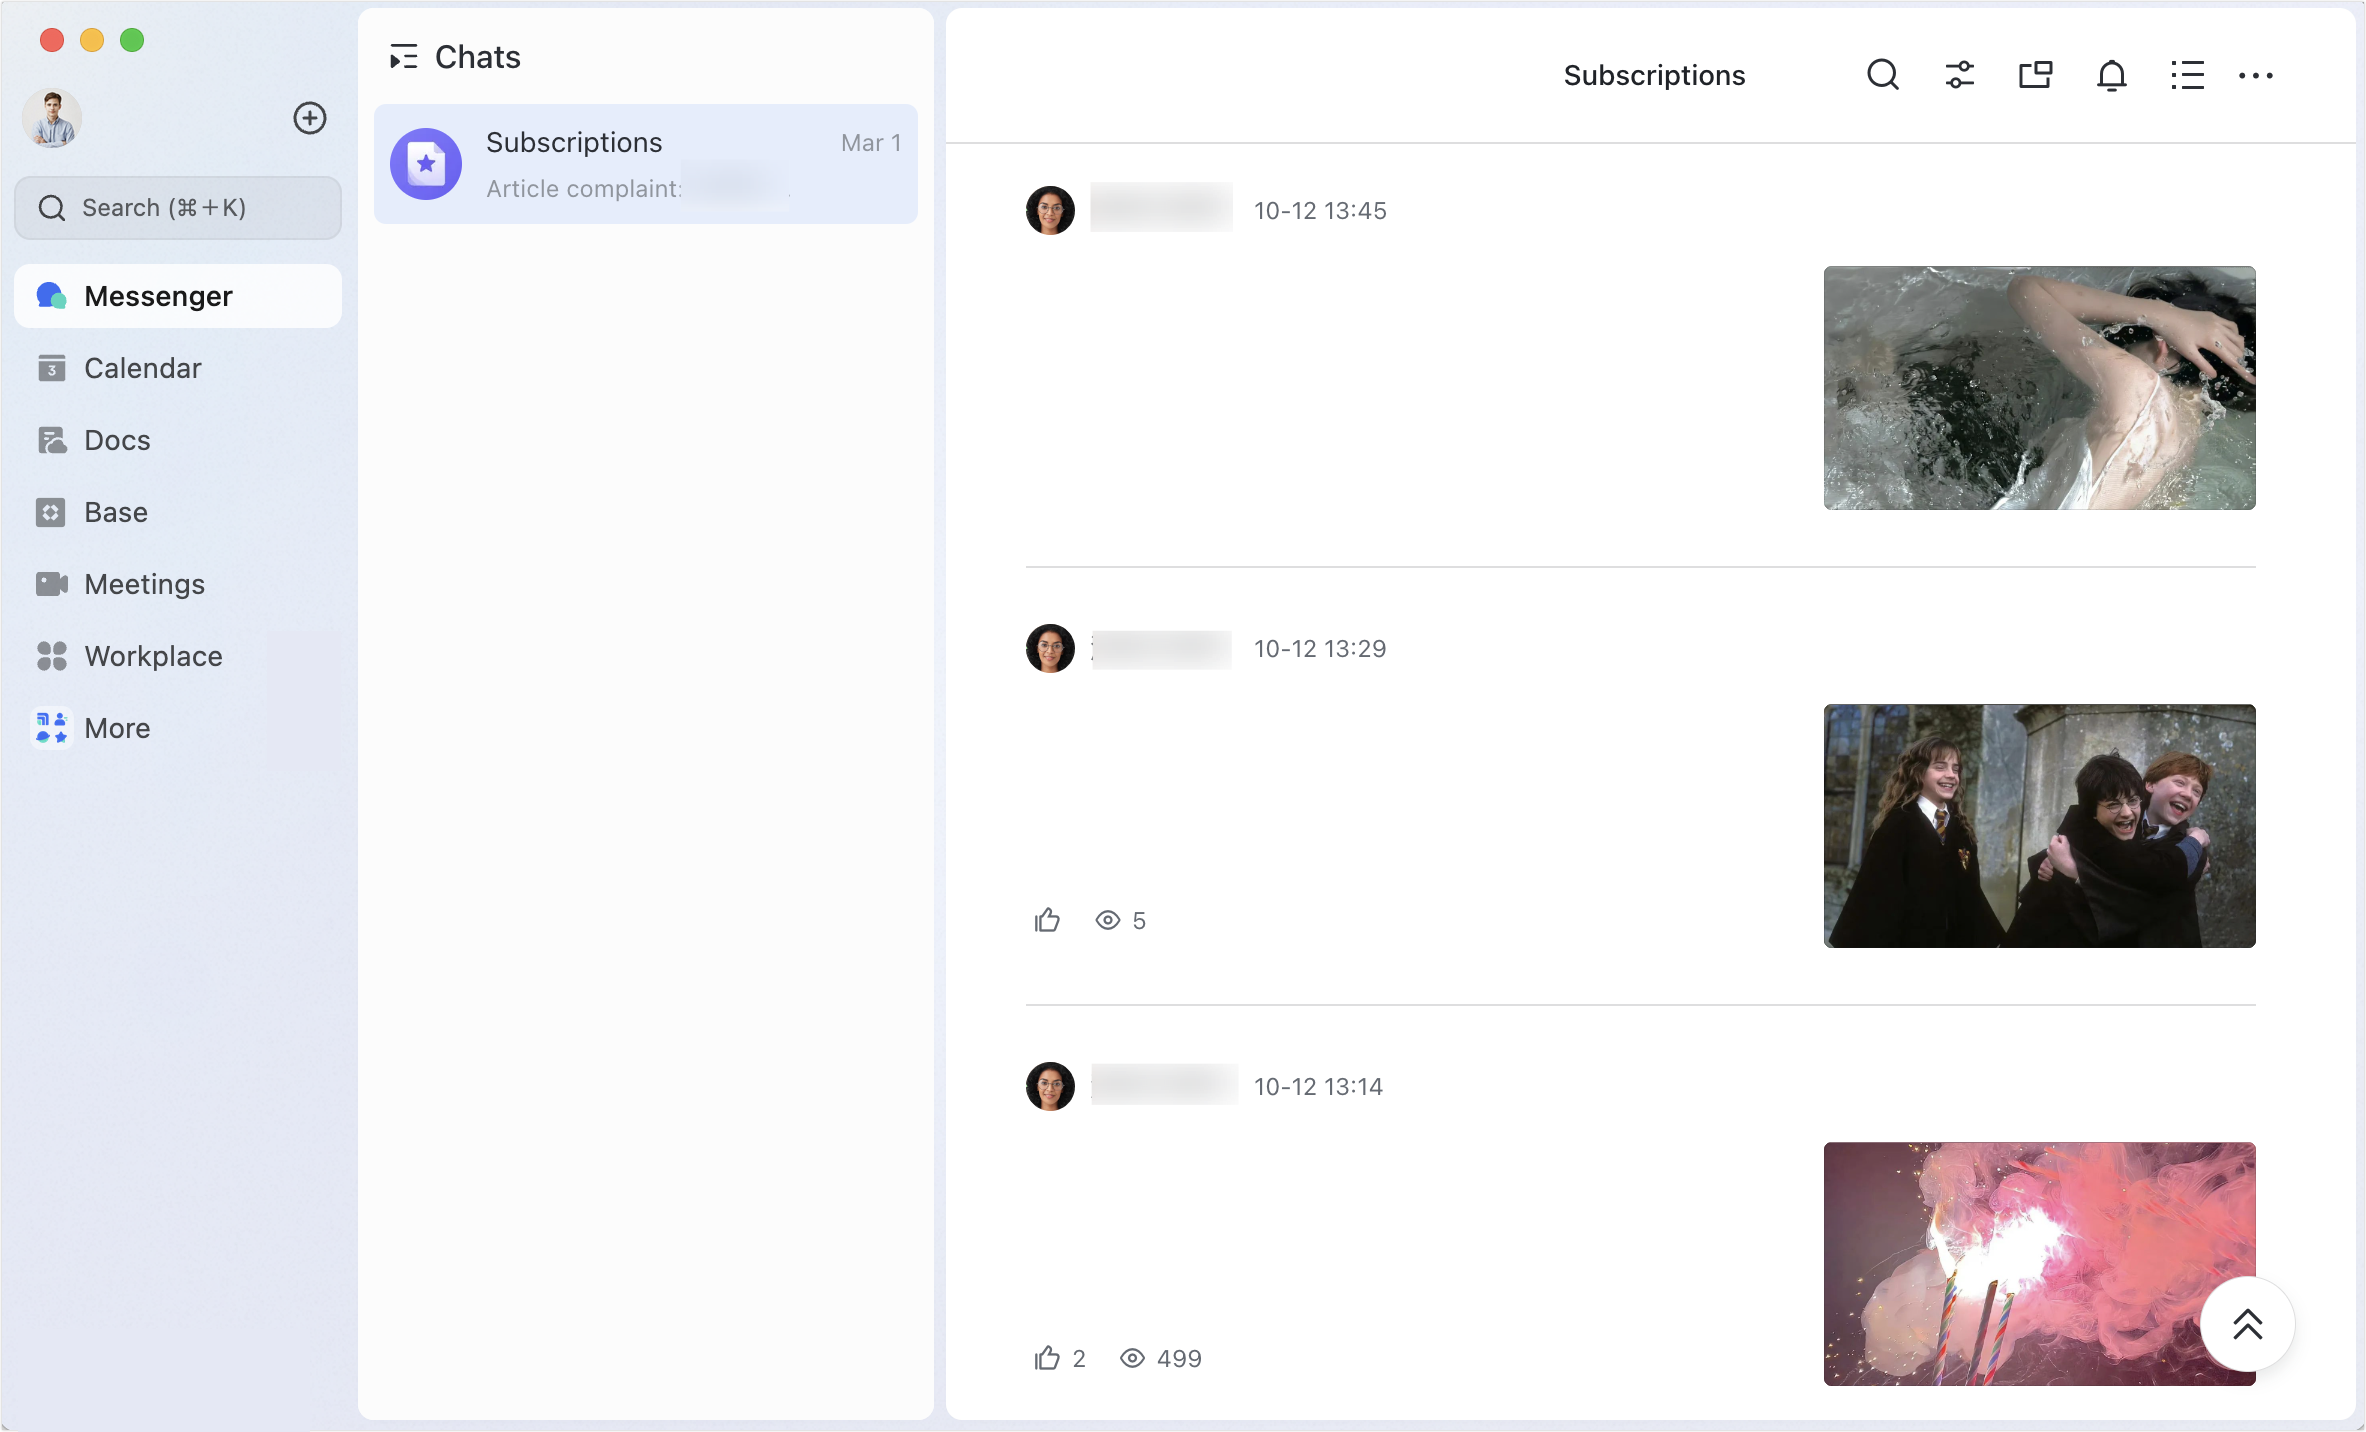Open the three-dot more options menu

click(x=2256, y=75)
